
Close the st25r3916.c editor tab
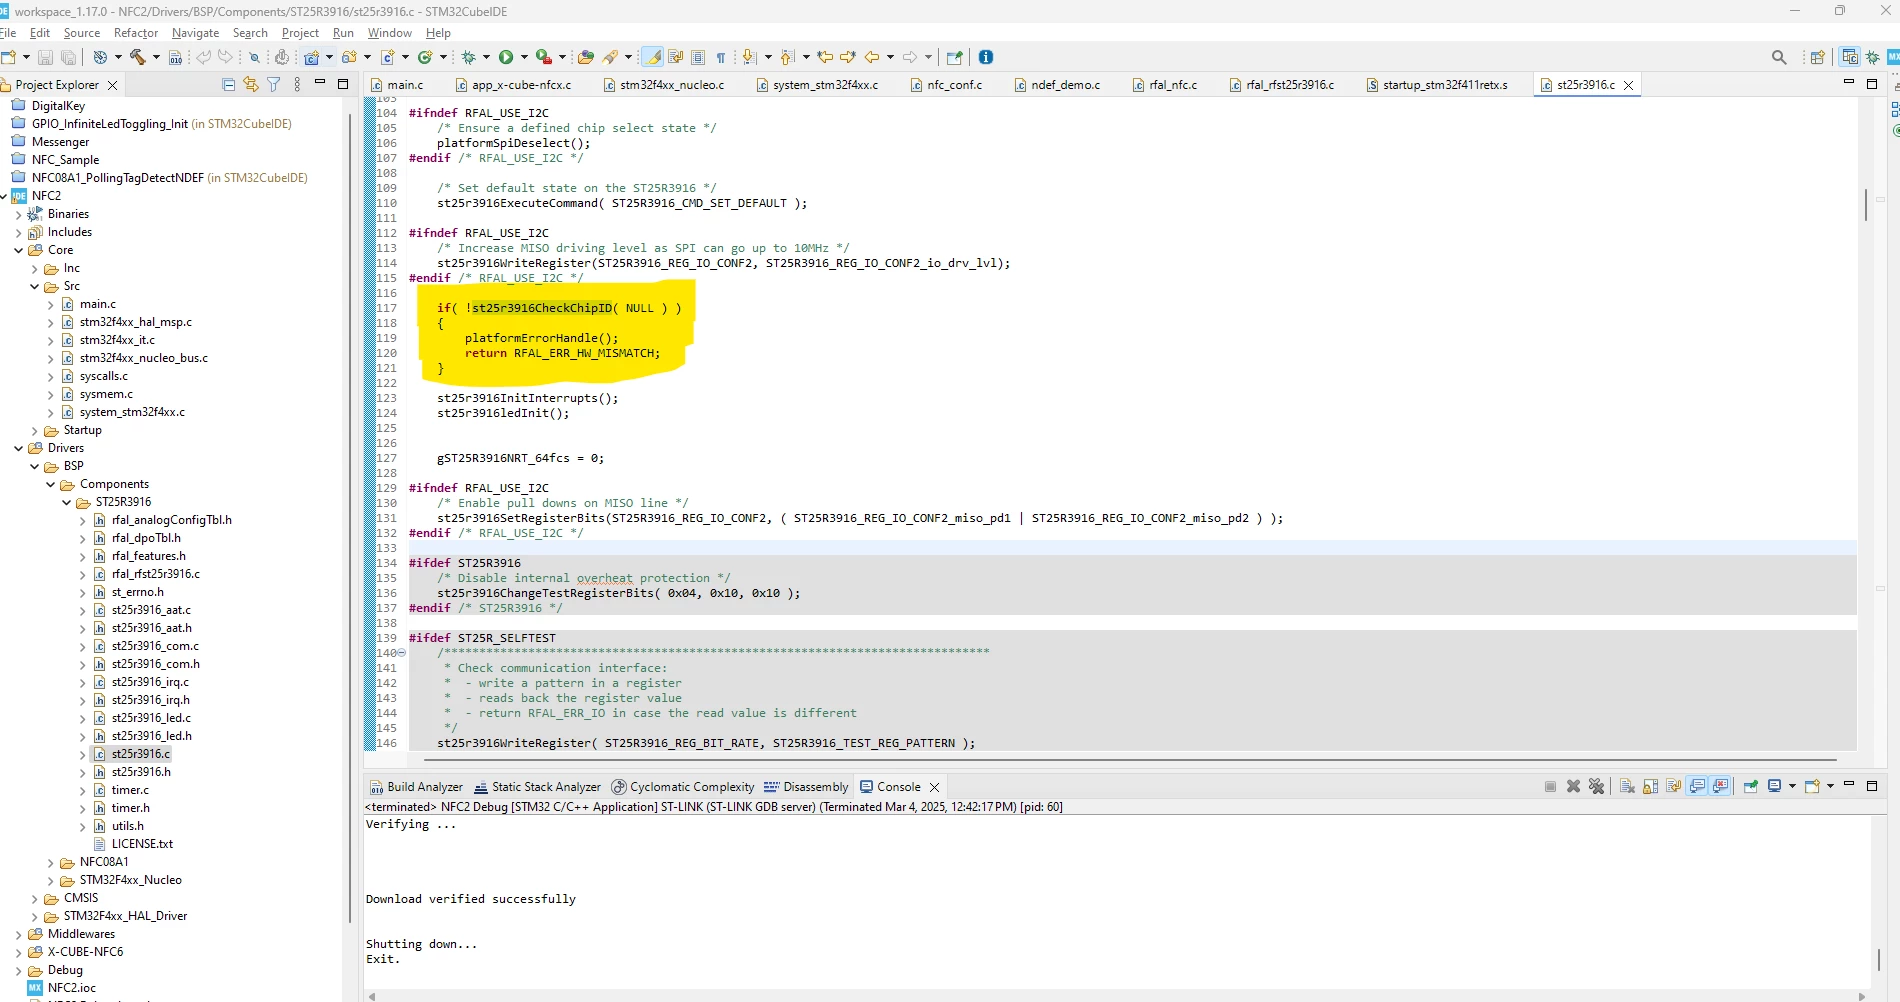1629,85
